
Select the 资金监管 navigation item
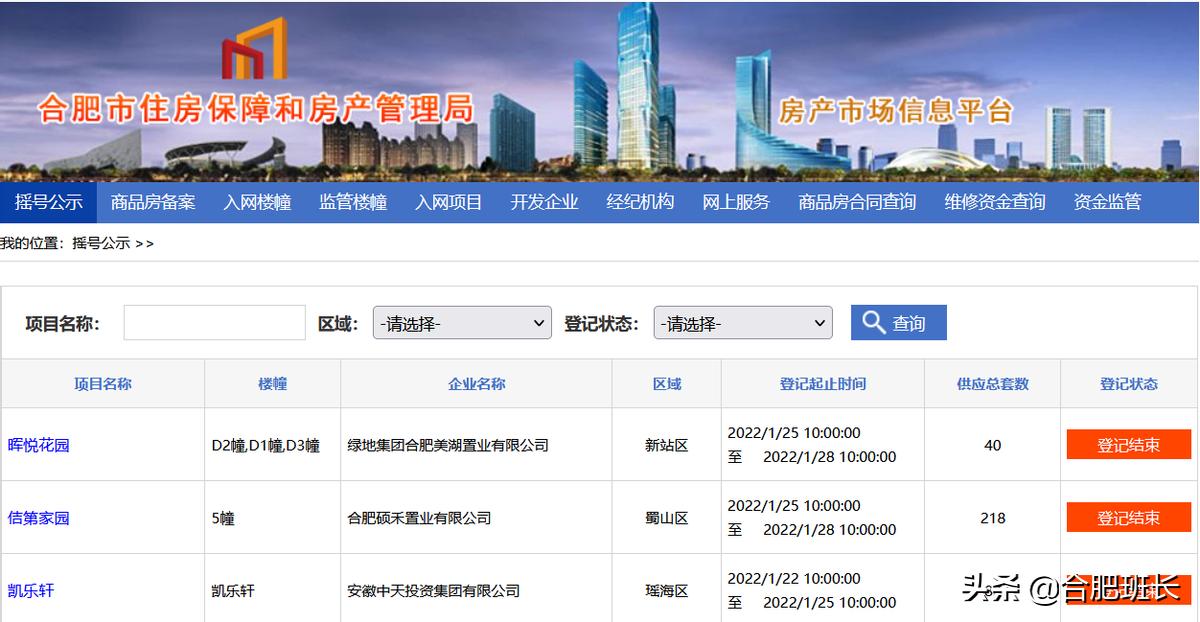coord(1106,201)
